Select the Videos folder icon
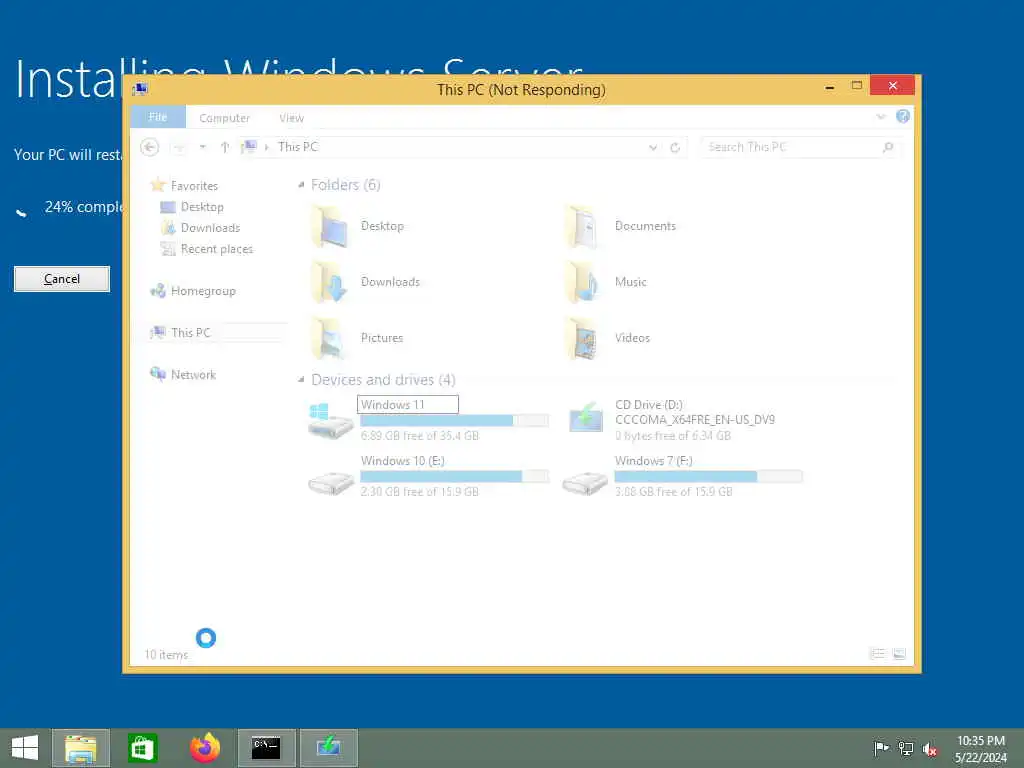This screenshot has width=1024, height=768. (x=583, y=338)
